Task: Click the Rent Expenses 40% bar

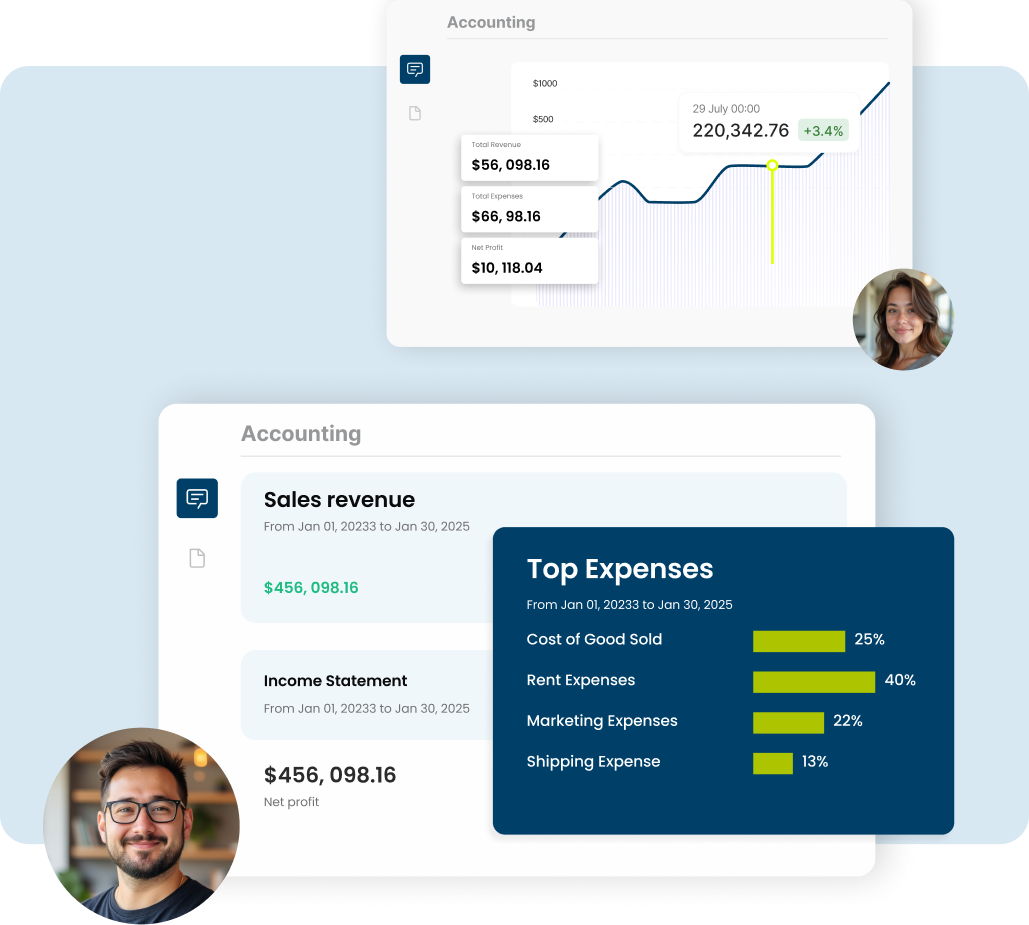Action: 813,681
